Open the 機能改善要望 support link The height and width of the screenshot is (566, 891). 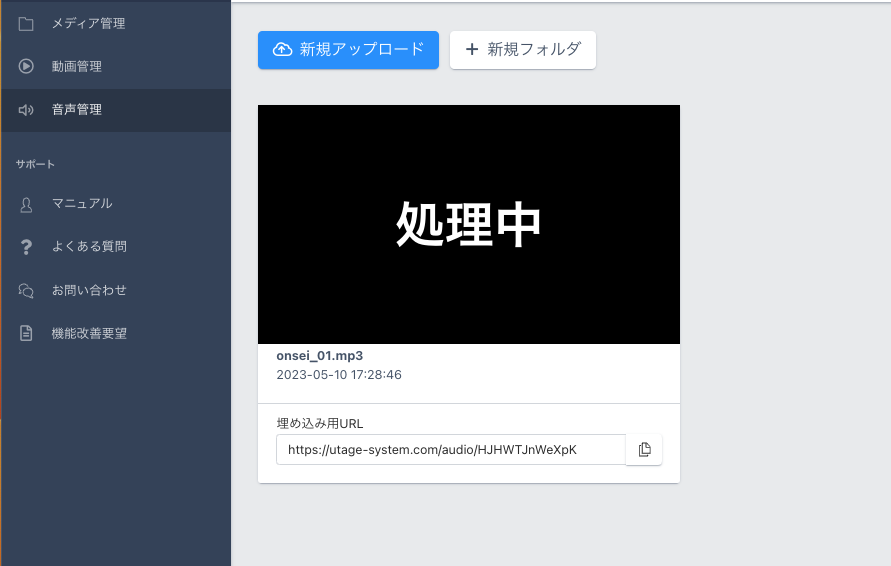coord(89,334)
